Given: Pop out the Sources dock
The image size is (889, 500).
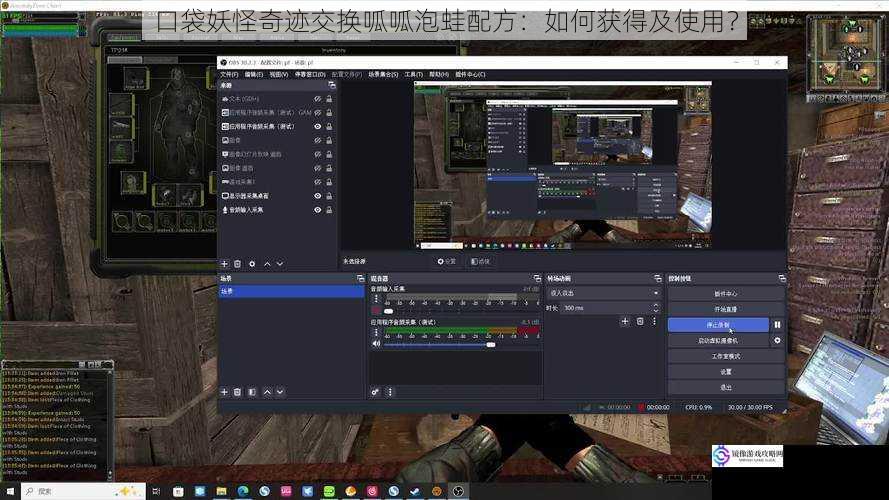Looking at the screenshot, I should (332, 85).
